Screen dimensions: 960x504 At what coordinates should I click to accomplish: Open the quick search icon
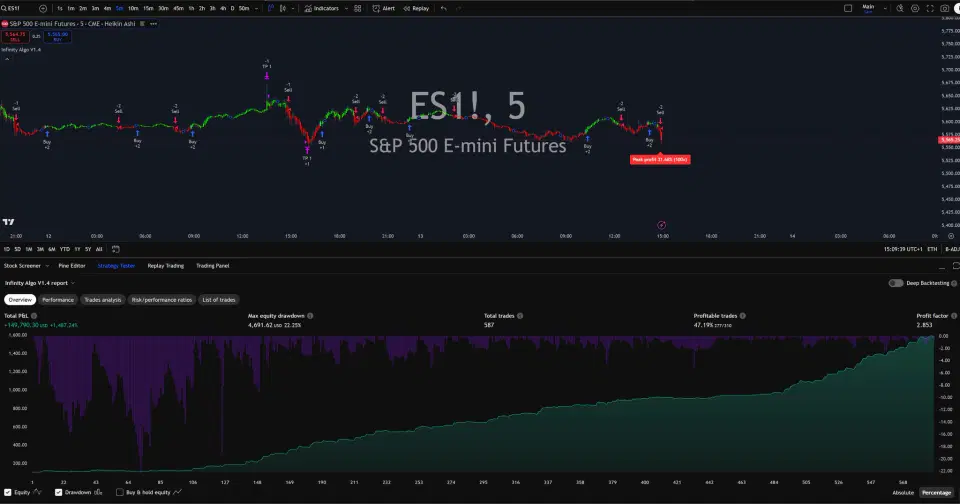pyautogui.click(x=900, y=9)
